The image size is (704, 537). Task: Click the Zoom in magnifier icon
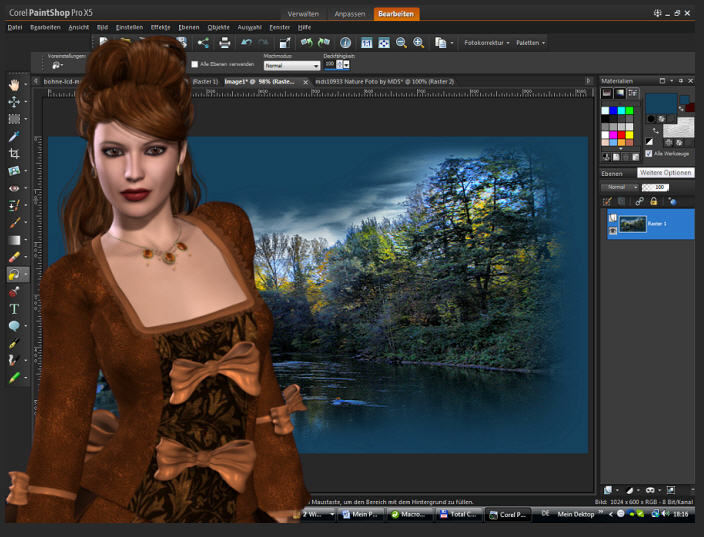click(418, 43)
